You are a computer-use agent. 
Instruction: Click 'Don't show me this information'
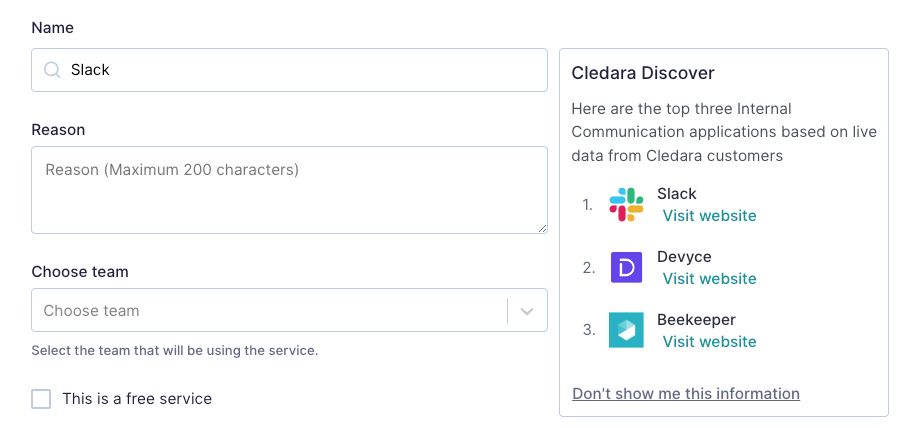686,394
